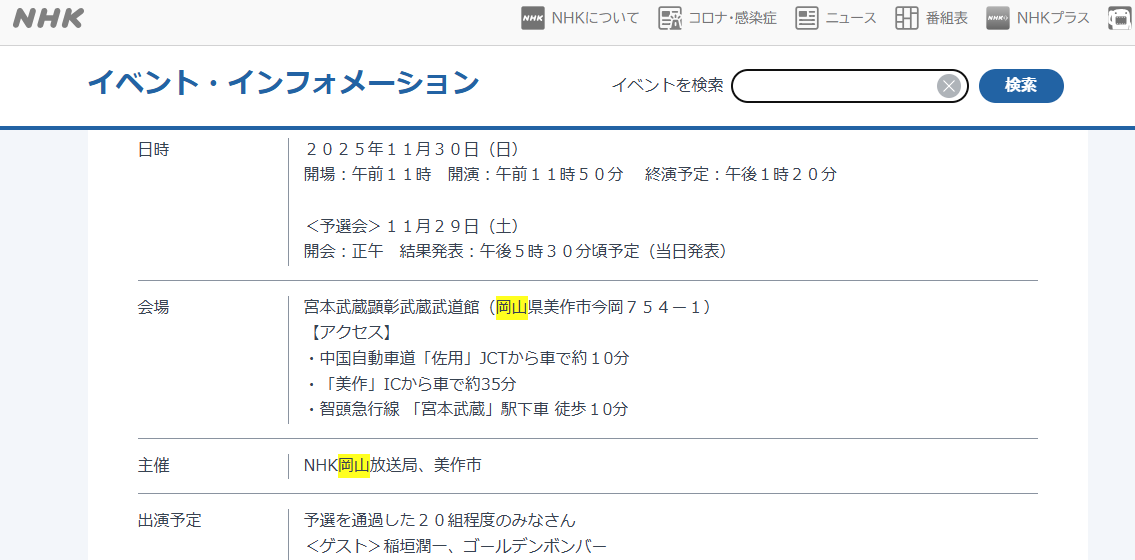The height and width of the screenshot is (560, 1135).
Task: Go to the コロナ・感染症 page
Action: click(x=733, y=18)
